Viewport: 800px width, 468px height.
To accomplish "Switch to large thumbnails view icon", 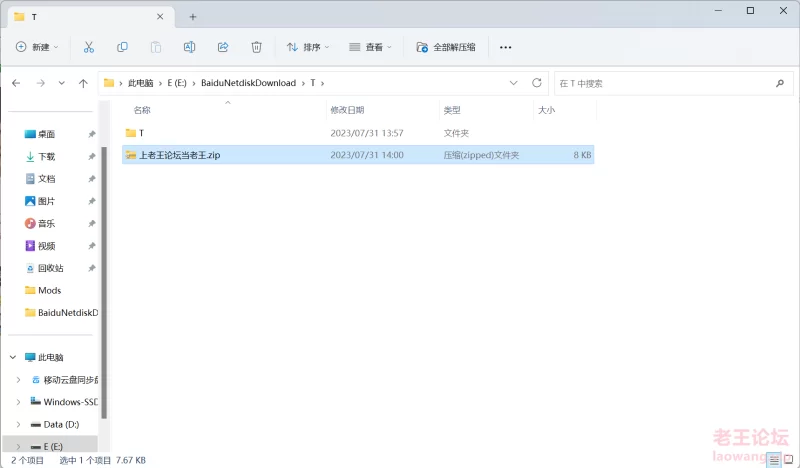I will [789, 459].
